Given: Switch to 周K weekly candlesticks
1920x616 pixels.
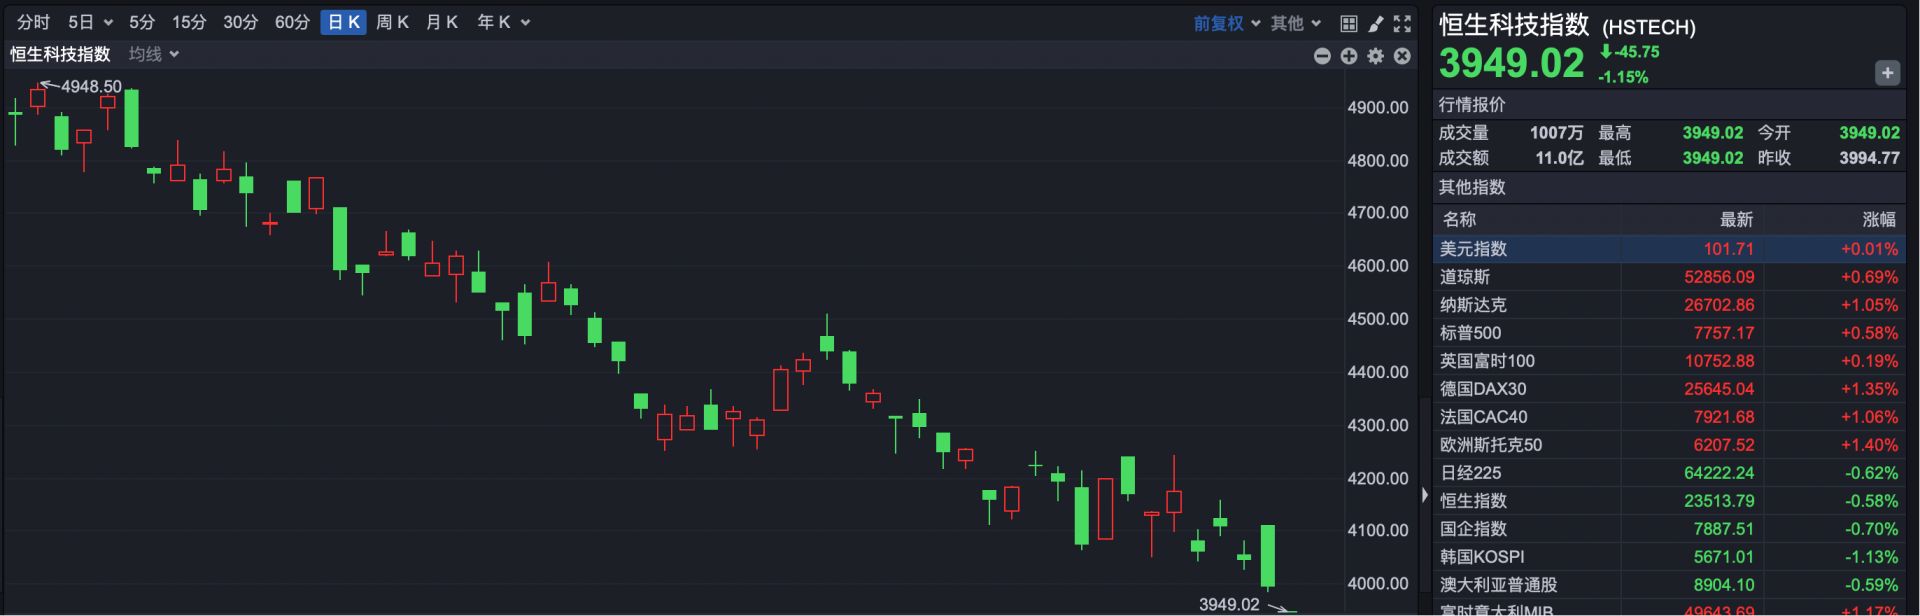Looking at the screenshot, I should (392, 22).
